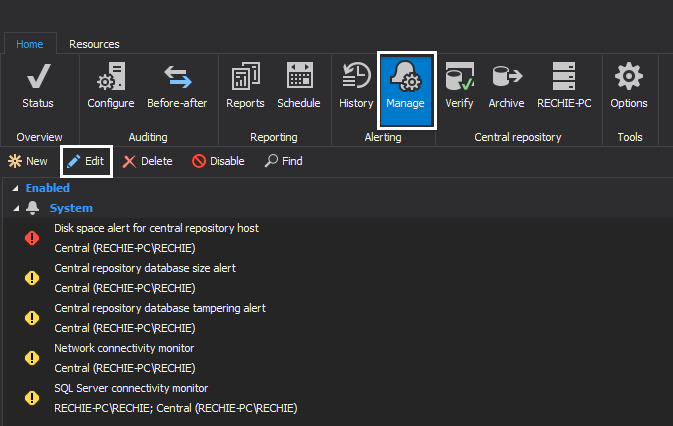This screenshot has height=426, width=673.
Task: Select the Manage alerts bell icon
Action: point(406,77)
